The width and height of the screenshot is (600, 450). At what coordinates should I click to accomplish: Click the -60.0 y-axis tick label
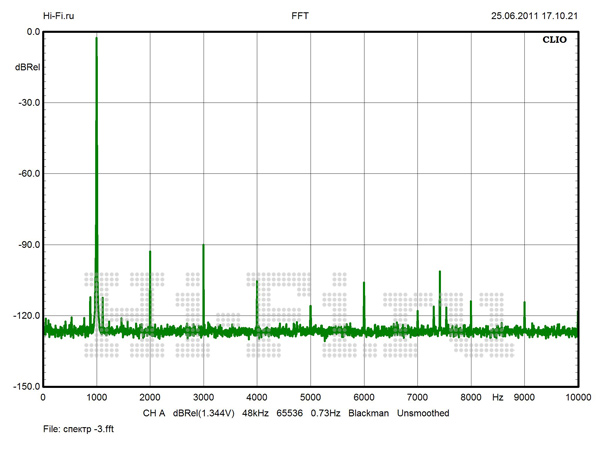point(25,173)
